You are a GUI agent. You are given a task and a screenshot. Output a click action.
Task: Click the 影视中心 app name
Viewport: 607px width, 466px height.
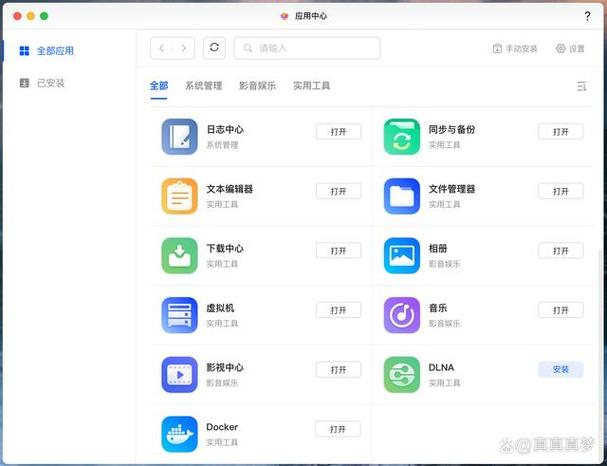[225, 367]
